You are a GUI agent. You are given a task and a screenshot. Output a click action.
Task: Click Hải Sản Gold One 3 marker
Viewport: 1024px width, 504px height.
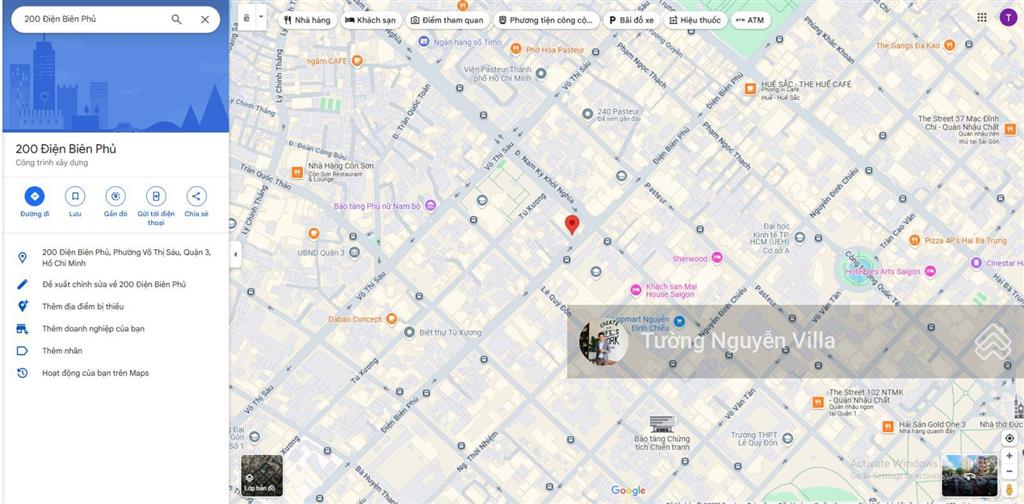(x=888, y=426)
